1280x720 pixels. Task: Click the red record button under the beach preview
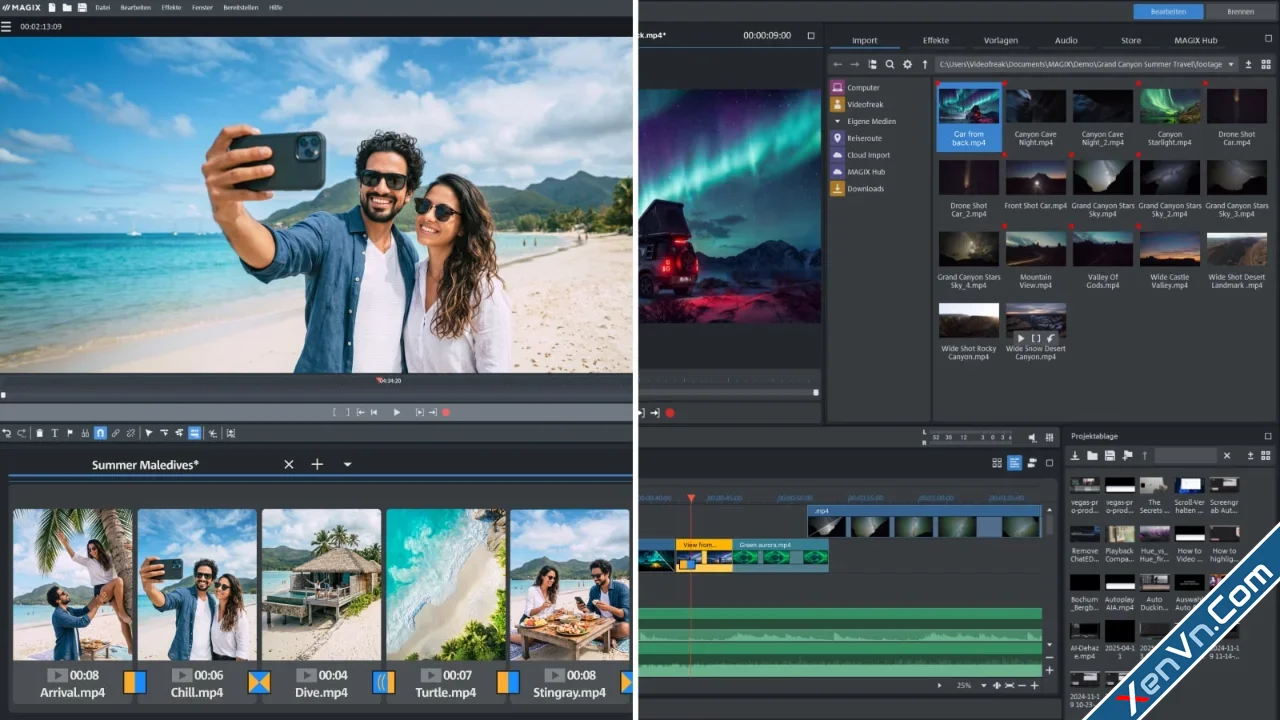tap(446, 412)
